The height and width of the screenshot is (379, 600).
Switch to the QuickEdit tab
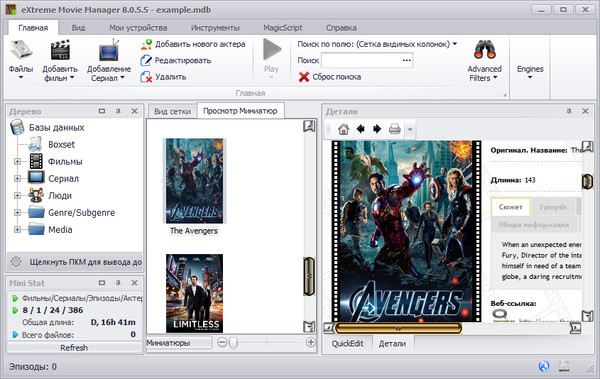point(347,343)
